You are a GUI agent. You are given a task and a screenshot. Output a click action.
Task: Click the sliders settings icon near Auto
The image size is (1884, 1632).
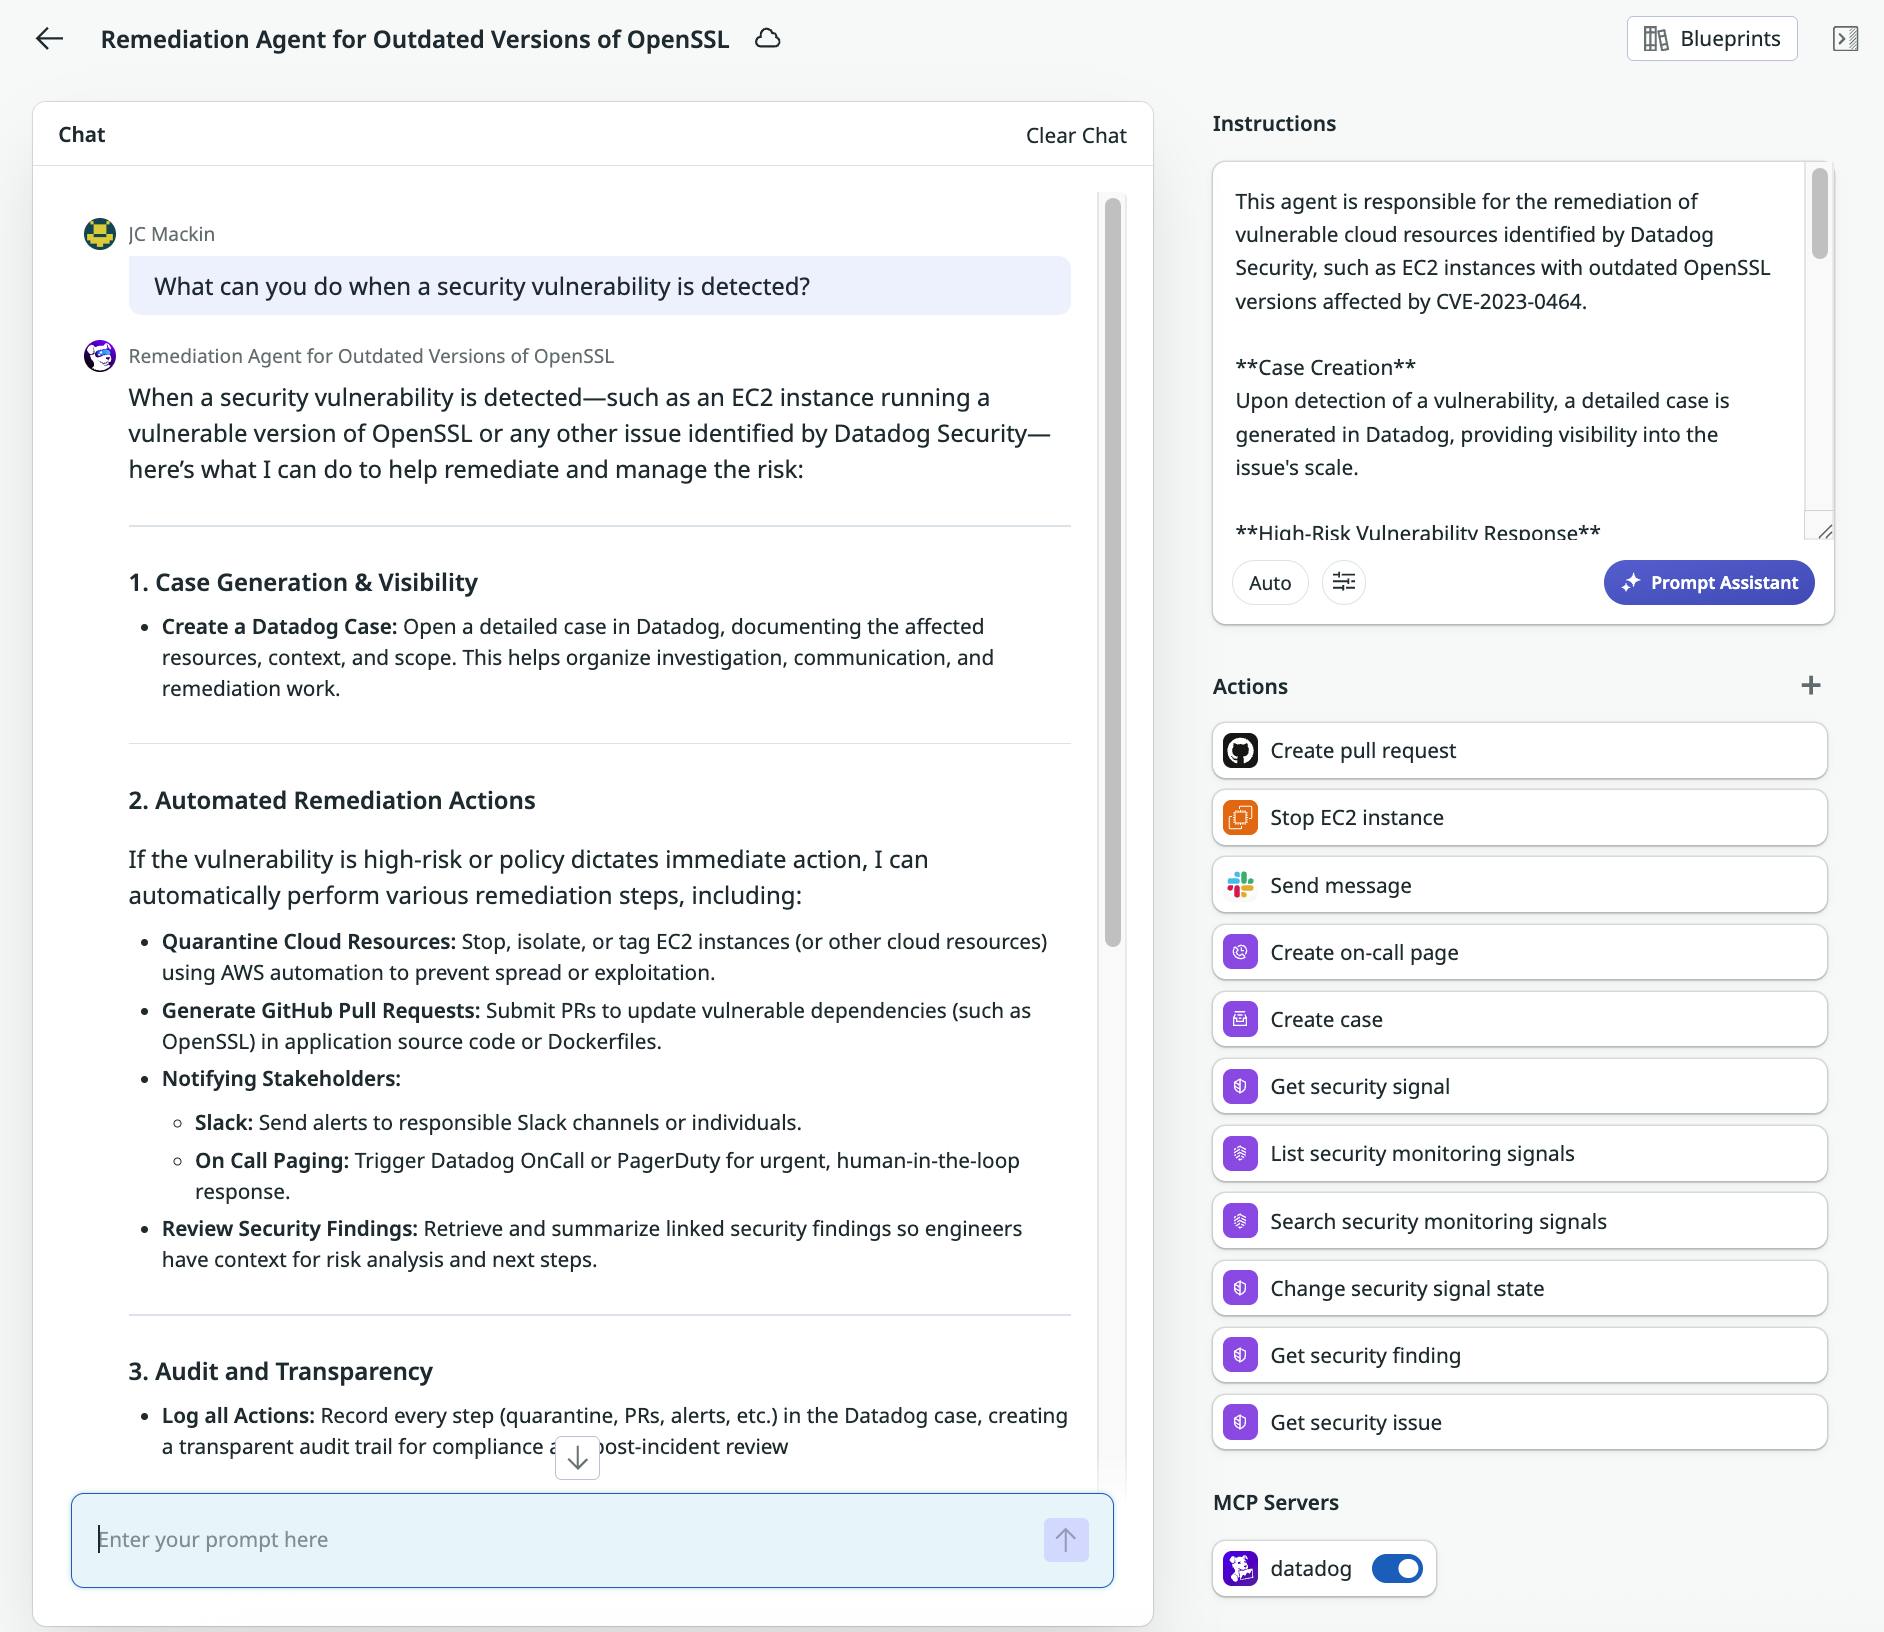(1344, 582)
